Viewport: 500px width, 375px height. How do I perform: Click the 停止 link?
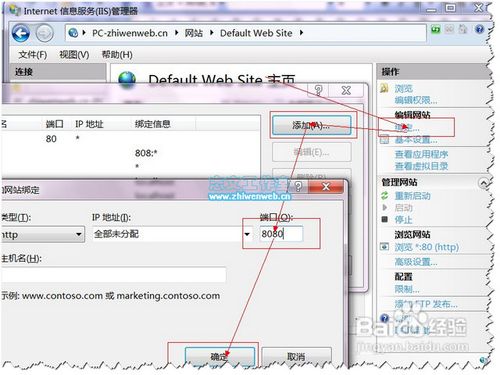click(x=403, y=220)
